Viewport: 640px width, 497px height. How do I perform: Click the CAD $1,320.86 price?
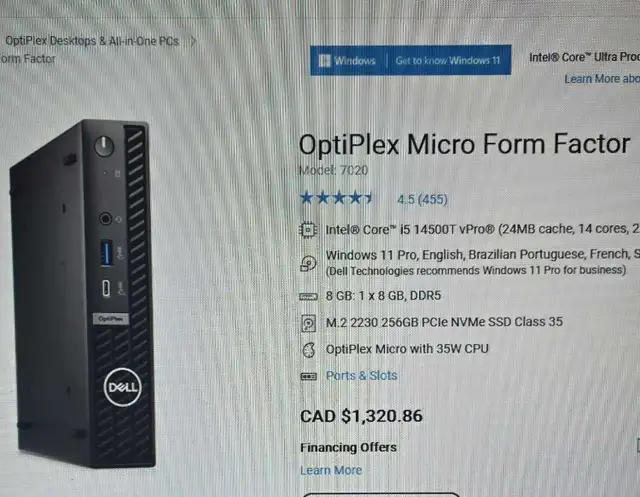click(361, 416)
